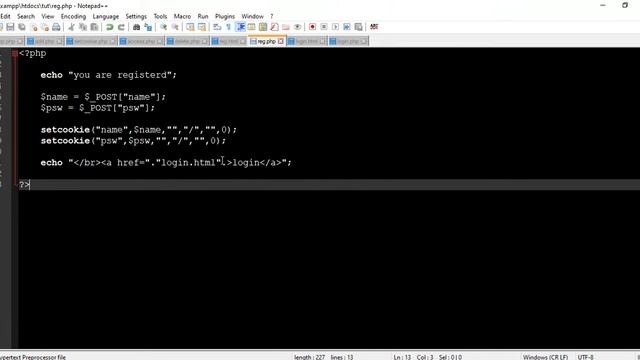Switch to the login.php tab
This screenshot has height=360, width=640.
(348, 41)
